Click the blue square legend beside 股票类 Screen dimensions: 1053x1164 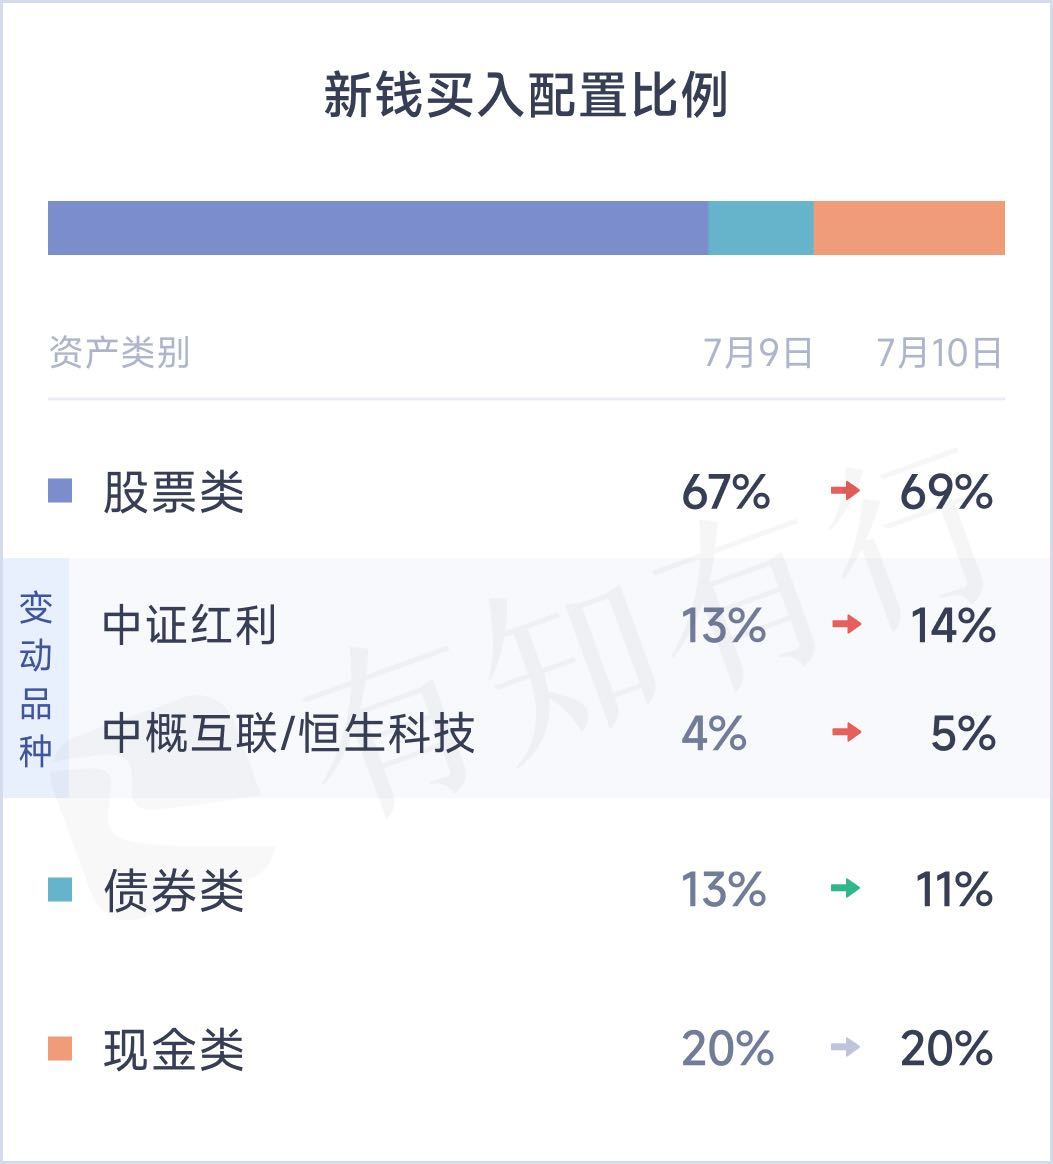click(x=60, y=491)
